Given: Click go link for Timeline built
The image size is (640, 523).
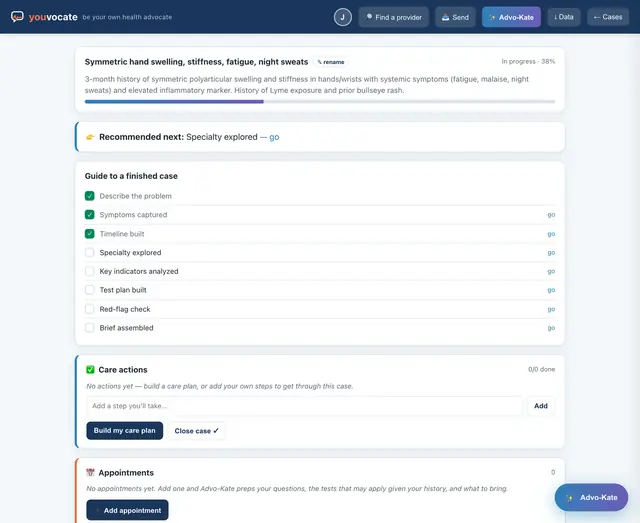Looking at the screenshot, I should point(551,234).
